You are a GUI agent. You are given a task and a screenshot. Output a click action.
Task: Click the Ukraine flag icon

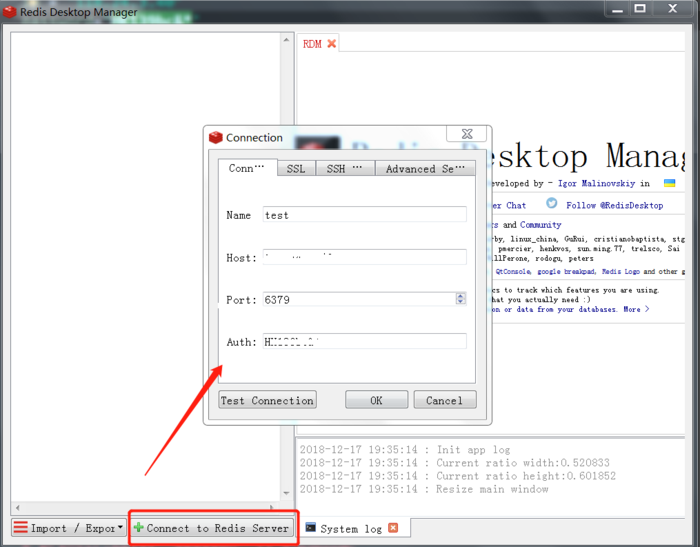tap(669, 183)
